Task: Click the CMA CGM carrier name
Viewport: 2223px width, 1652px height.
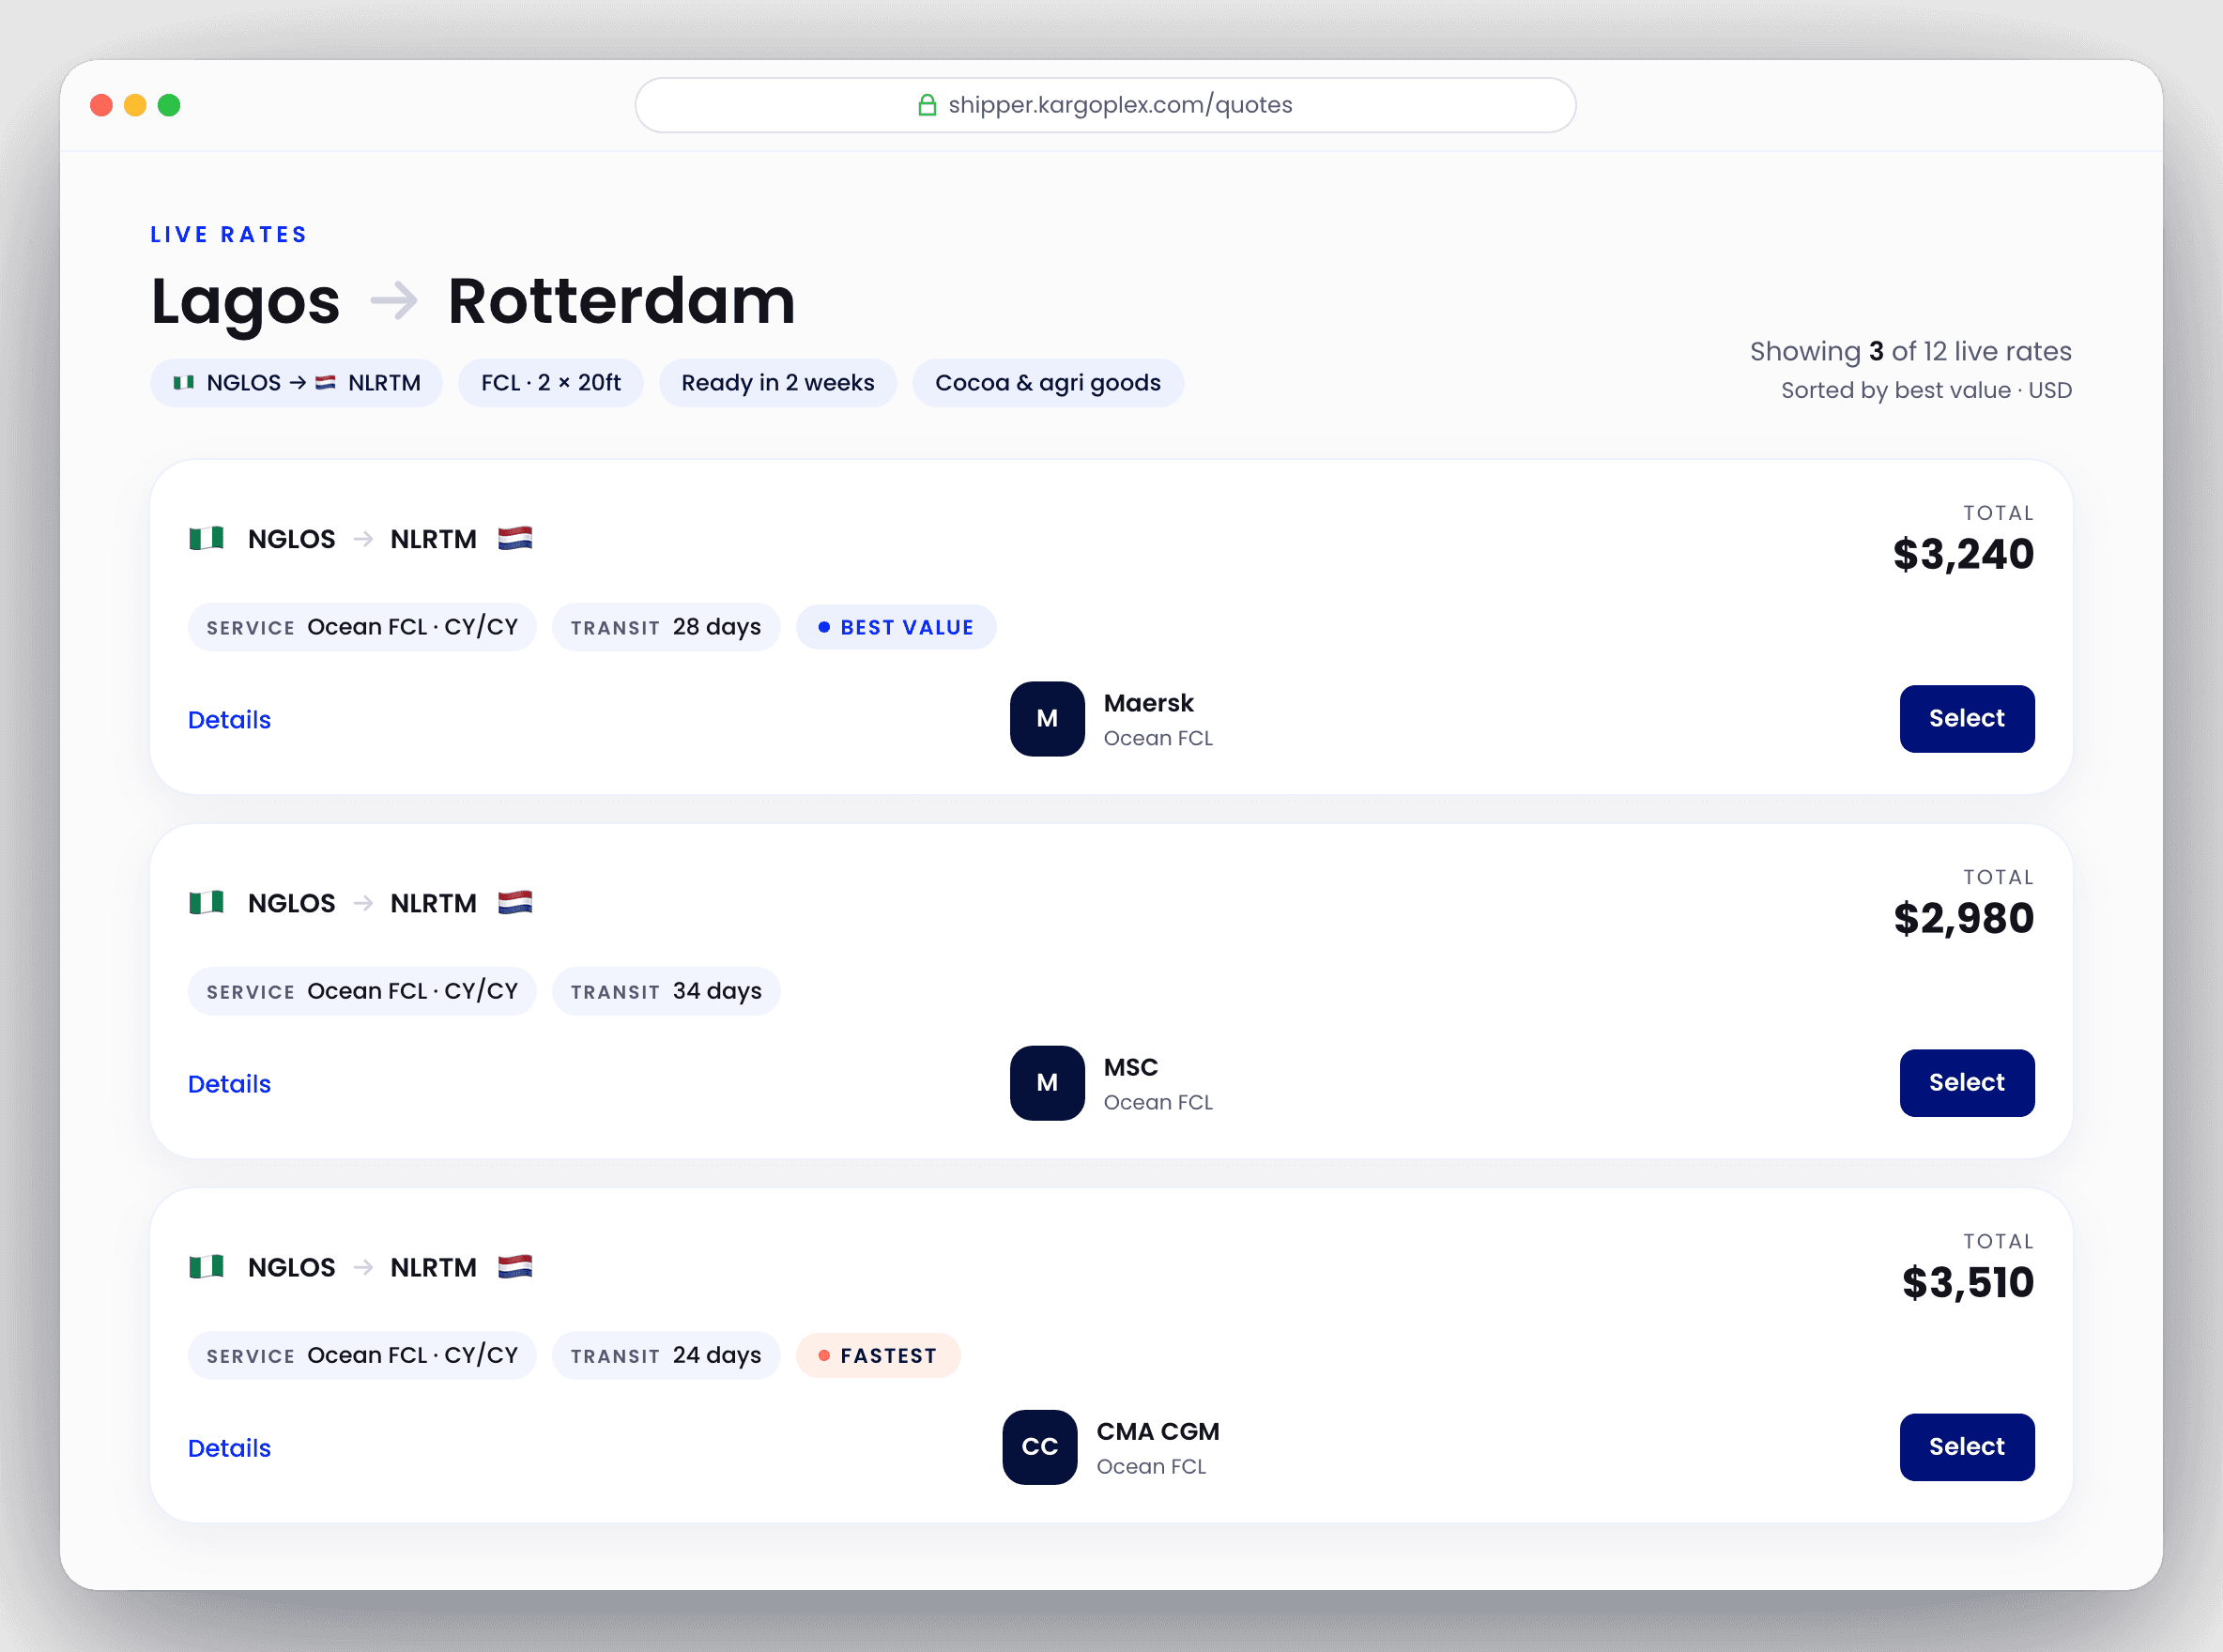Action: click(1158, 1431)
